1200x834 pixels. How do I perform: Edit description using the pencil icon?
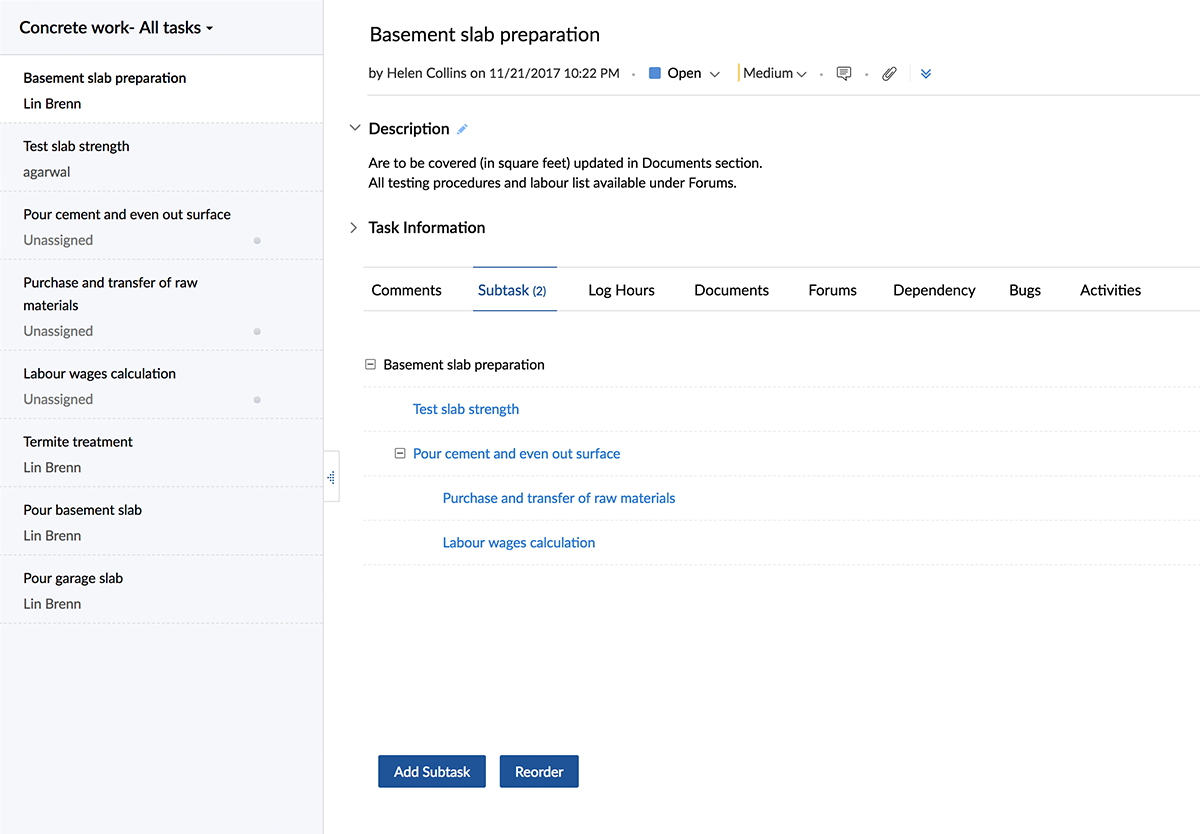(x=462, y=129)
